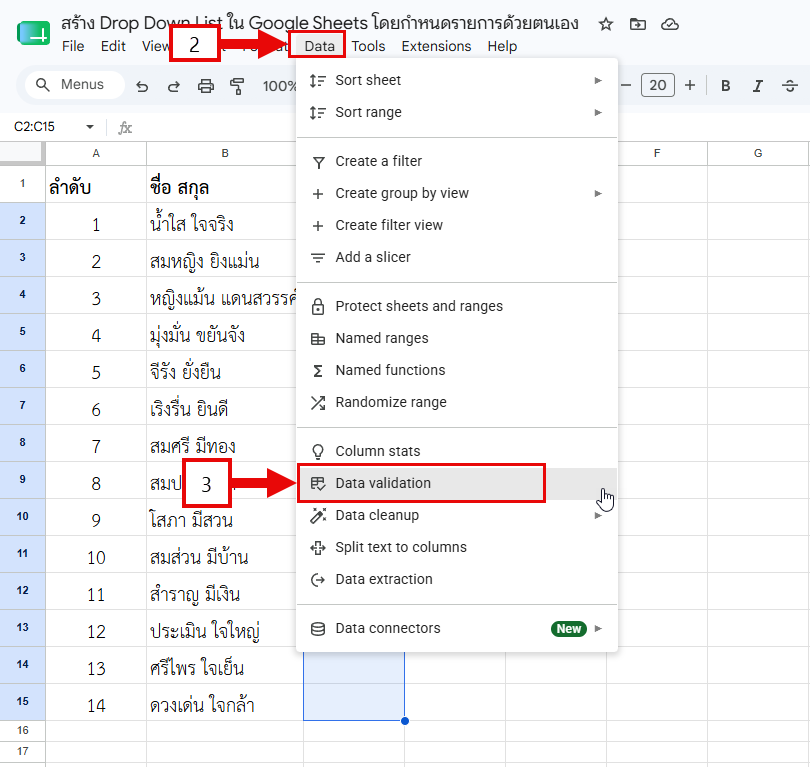Expand the Sort range submenu arrow
This screenshot has width=810, height=767.
[x=598, y=113]
